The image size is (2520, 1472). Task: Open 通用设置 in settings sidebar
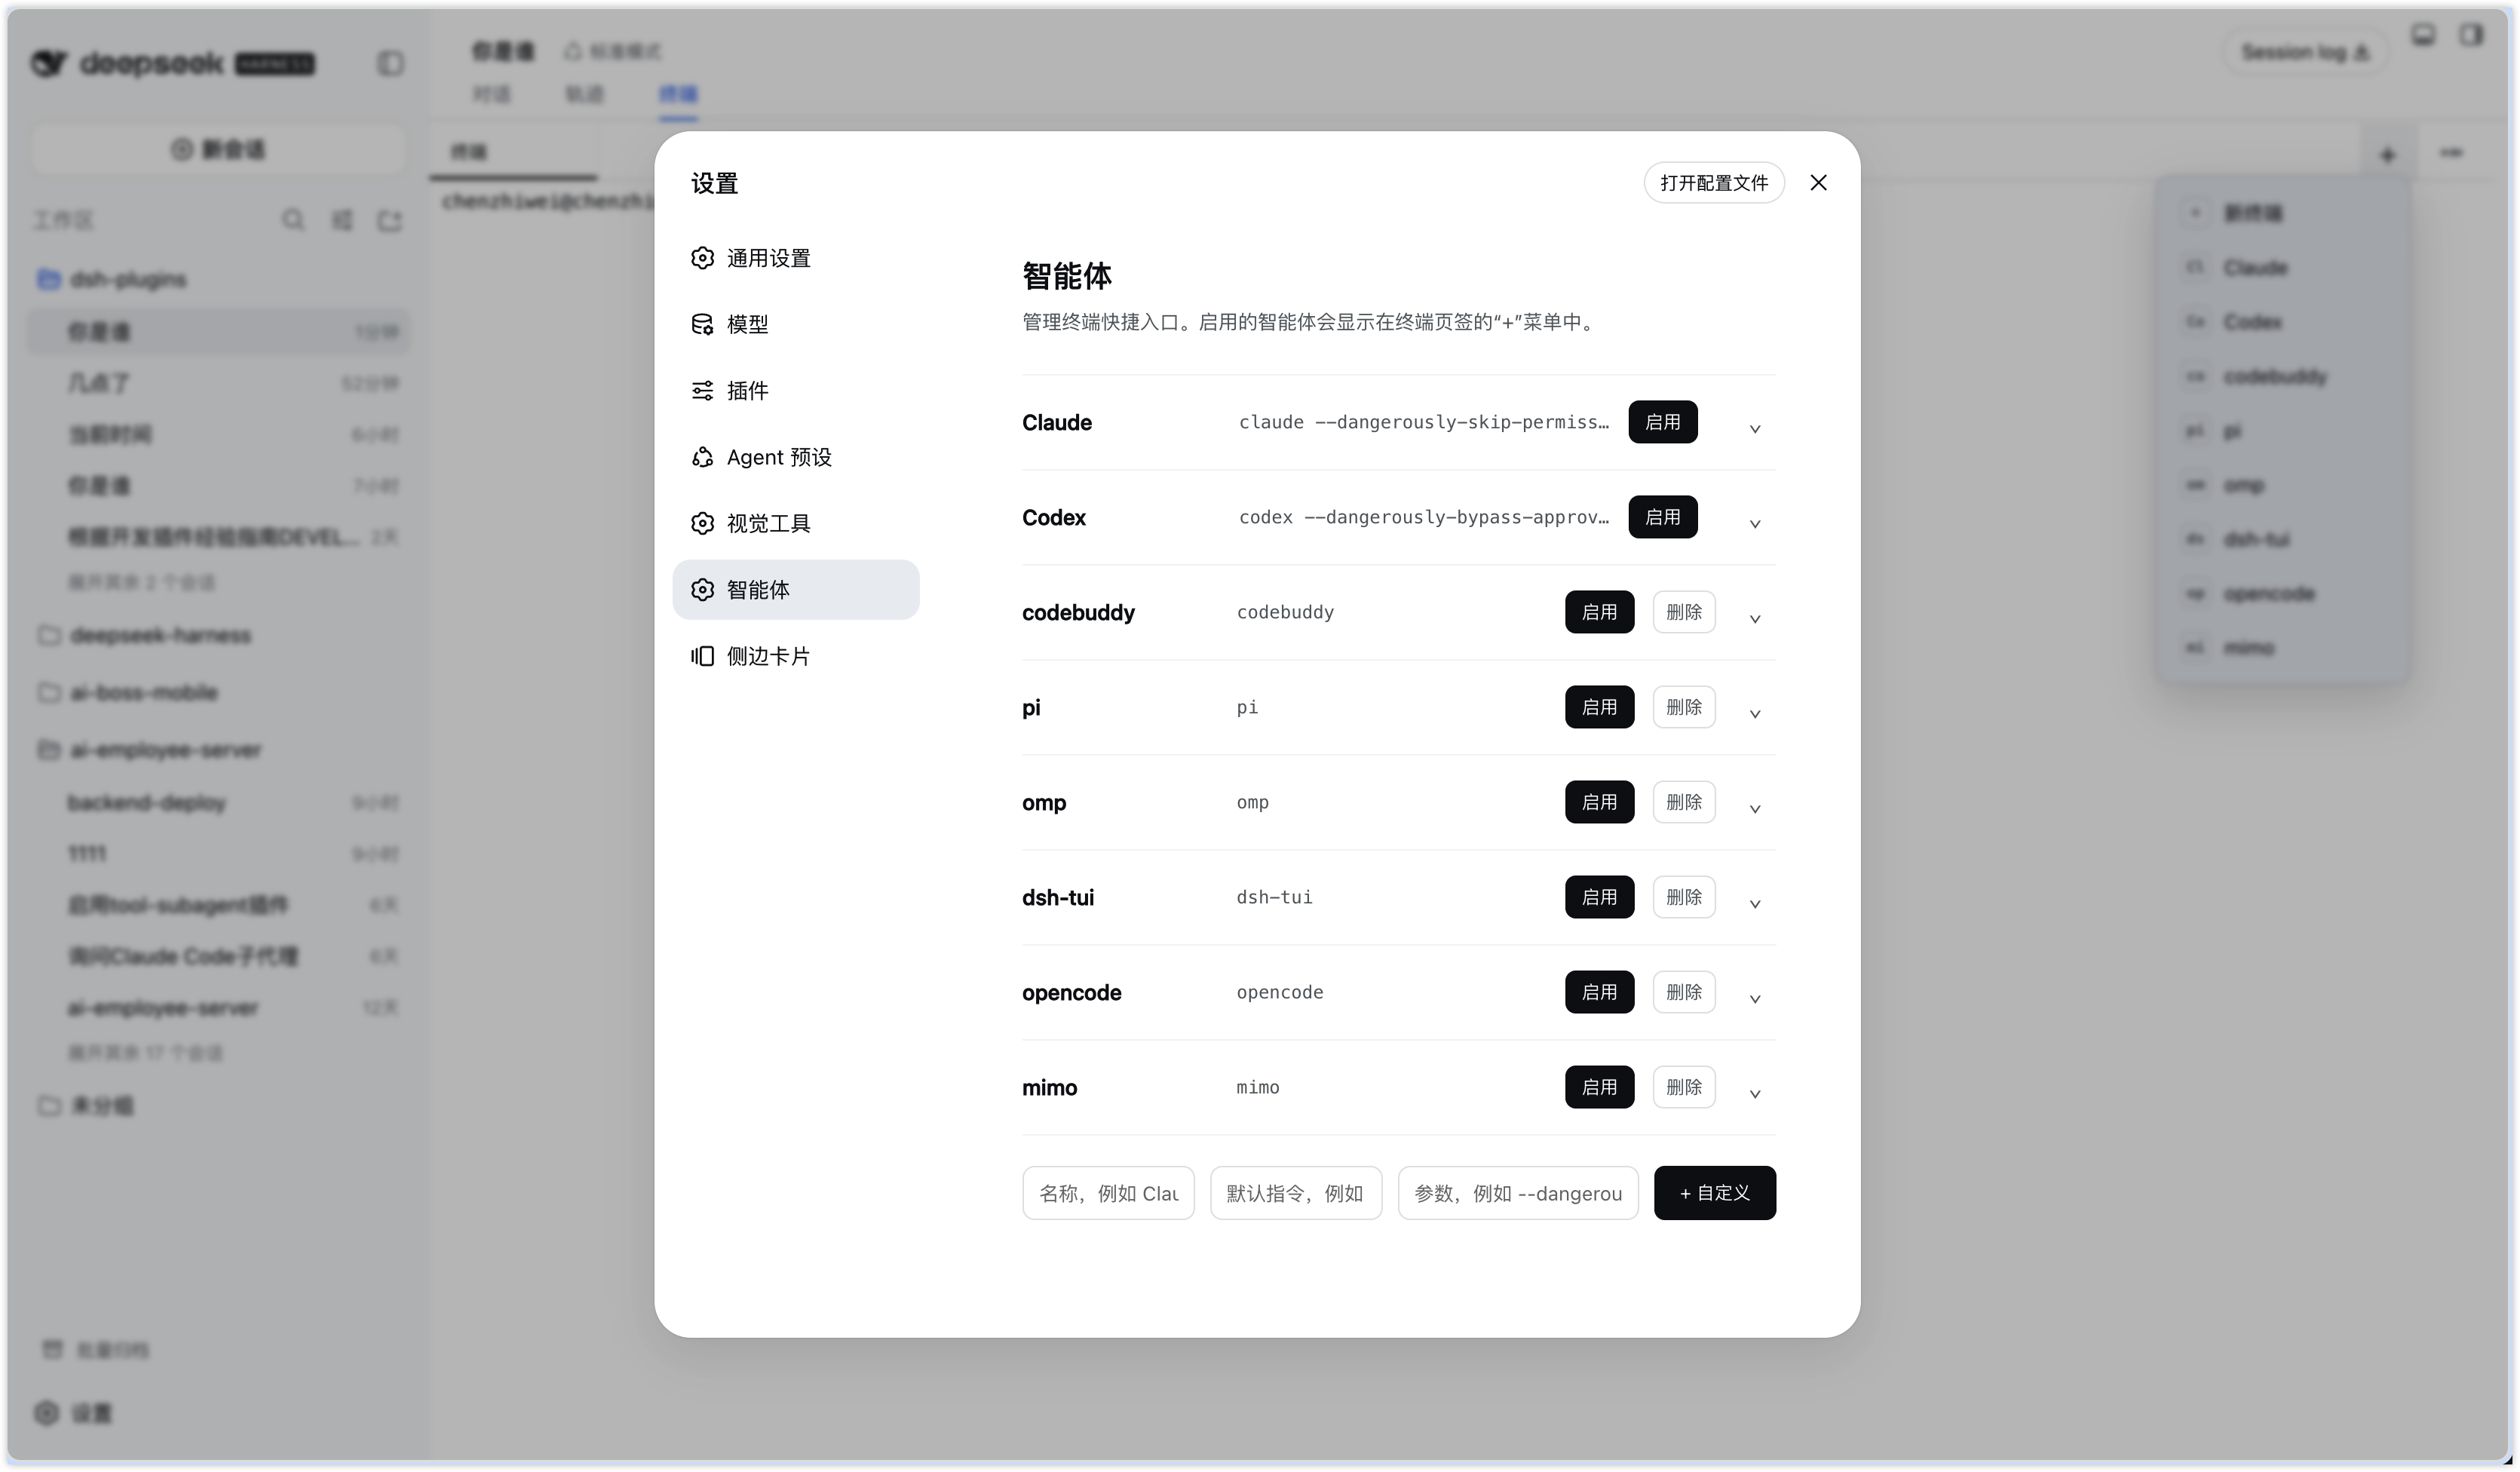tap(795, 258)
